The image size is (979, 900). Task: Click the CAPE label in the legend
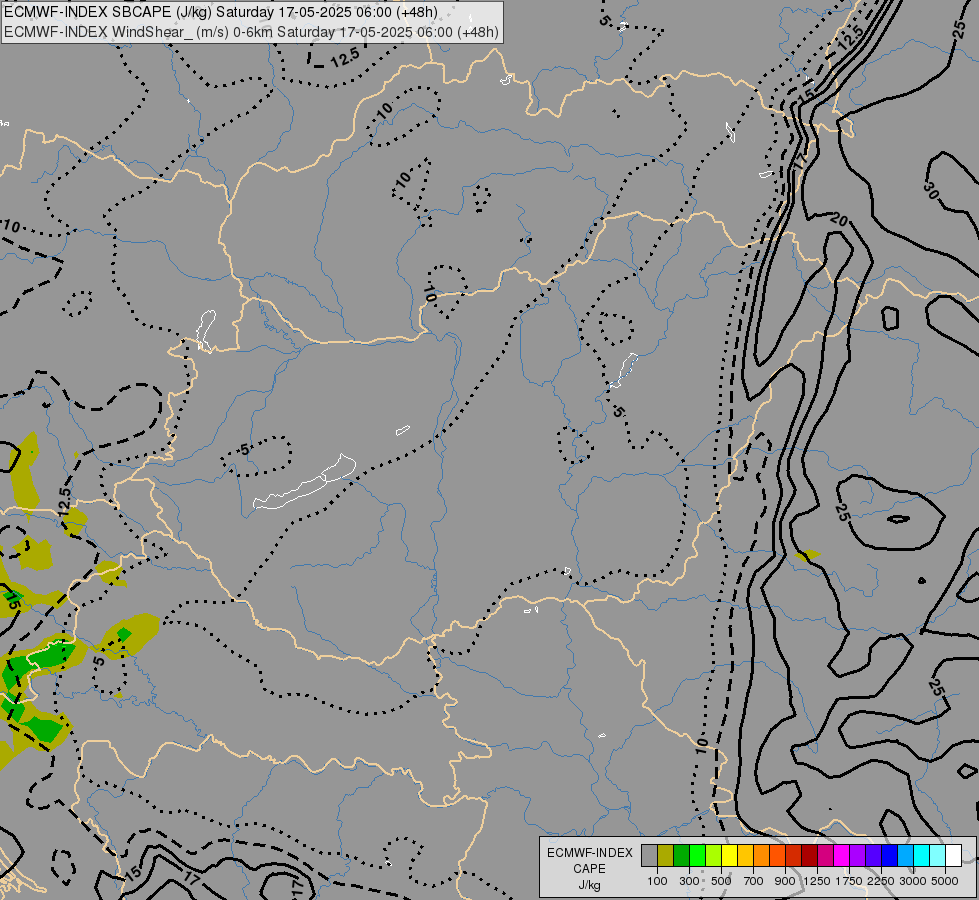[589, 869]
